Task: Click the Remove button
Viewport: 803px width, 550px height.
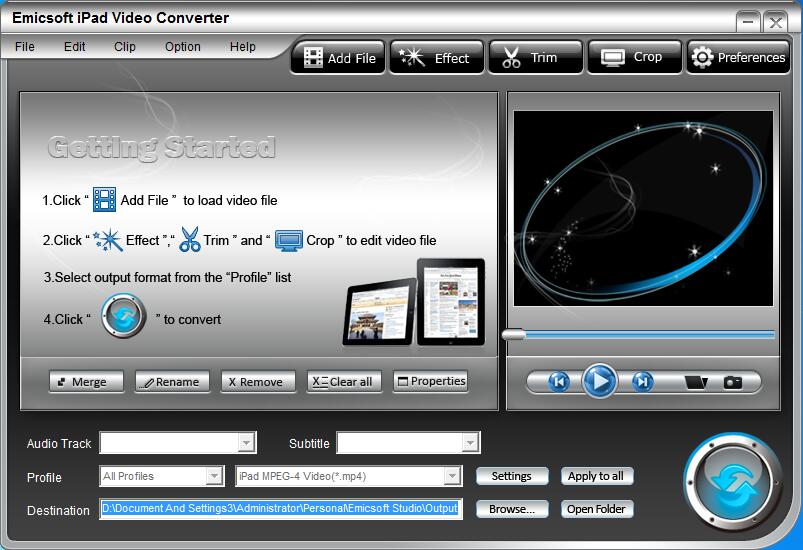Action: 258,382
